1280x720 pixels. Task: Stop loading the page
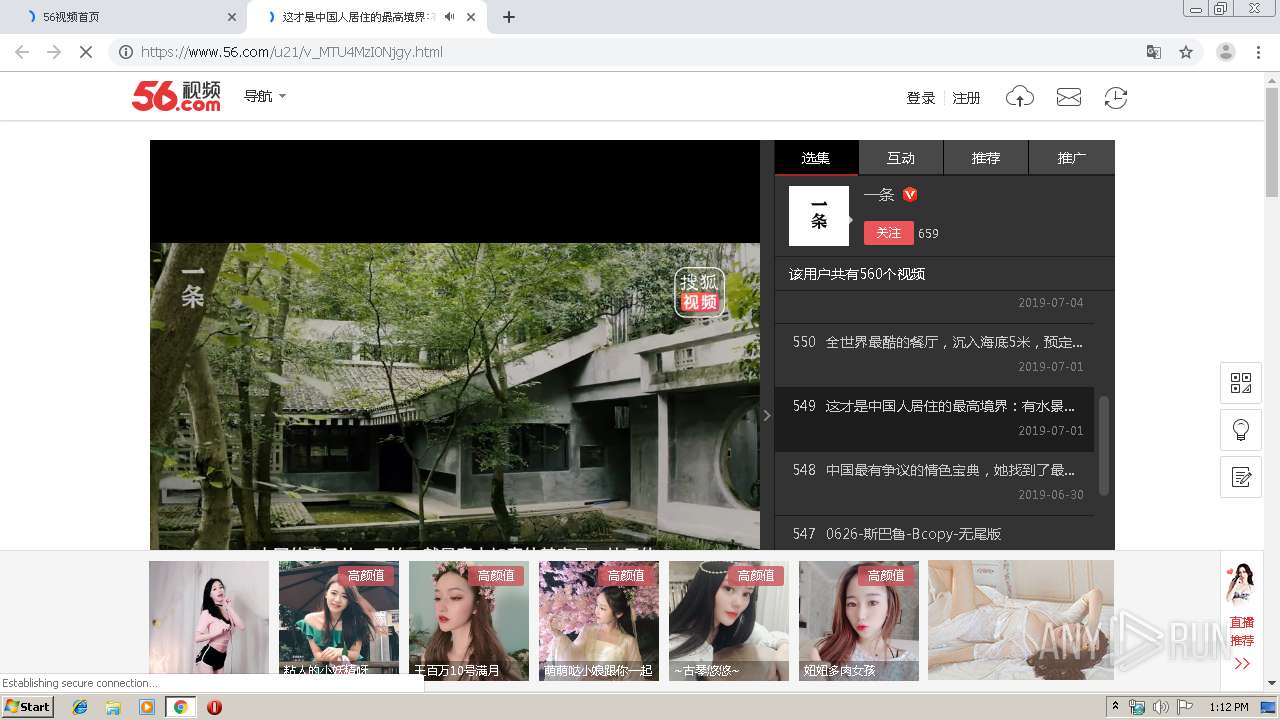coord(86,52)
